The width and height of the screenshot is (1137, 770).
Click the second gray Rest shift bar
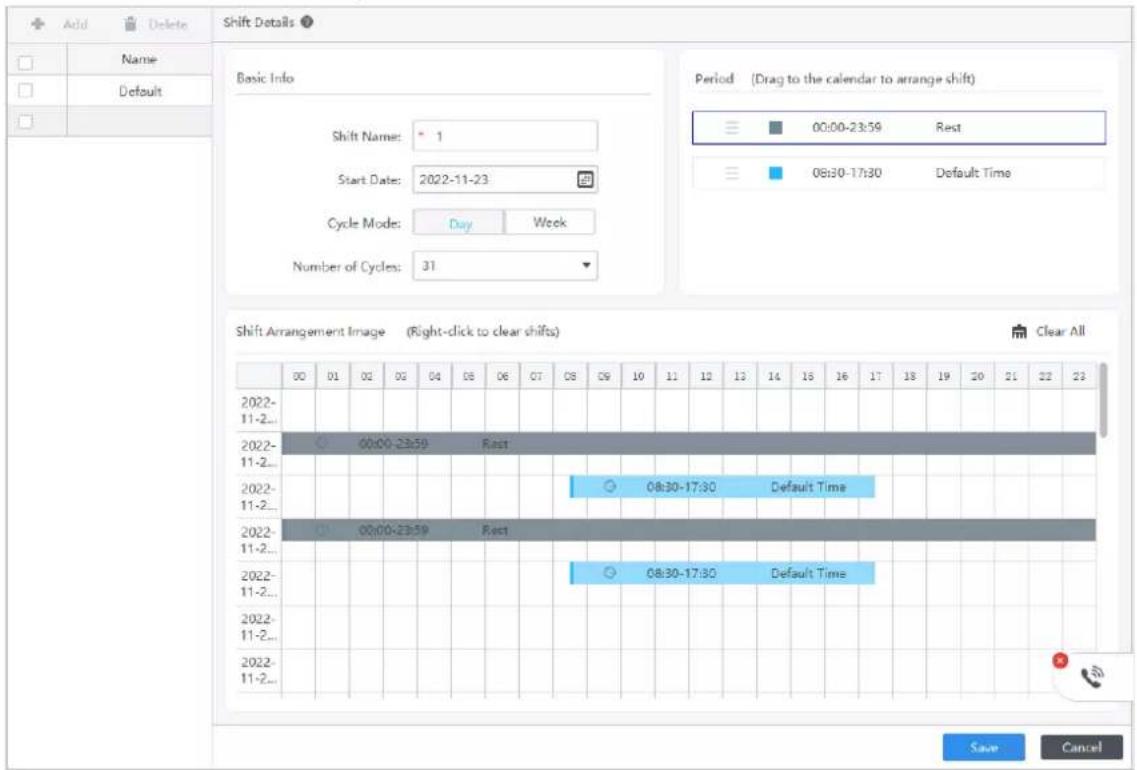[x=688, y=530]
